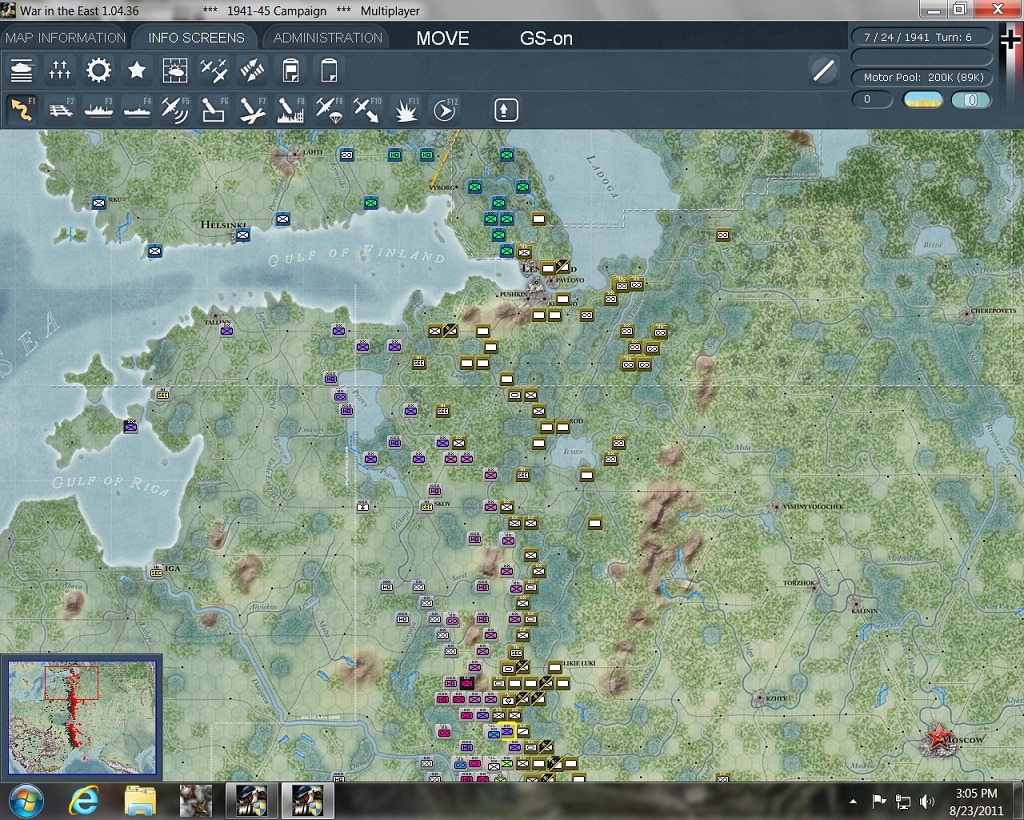Switch to the INFO SCREENS tab

(x=196, y=38)
